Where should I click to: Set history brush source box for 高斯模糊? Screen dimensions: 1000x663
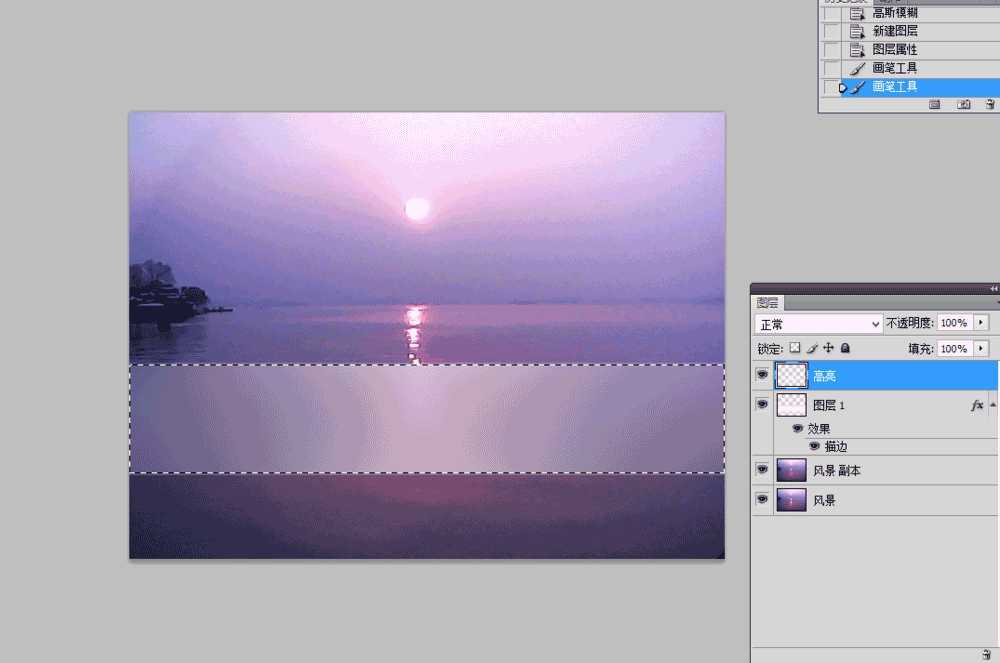point(832,13)
